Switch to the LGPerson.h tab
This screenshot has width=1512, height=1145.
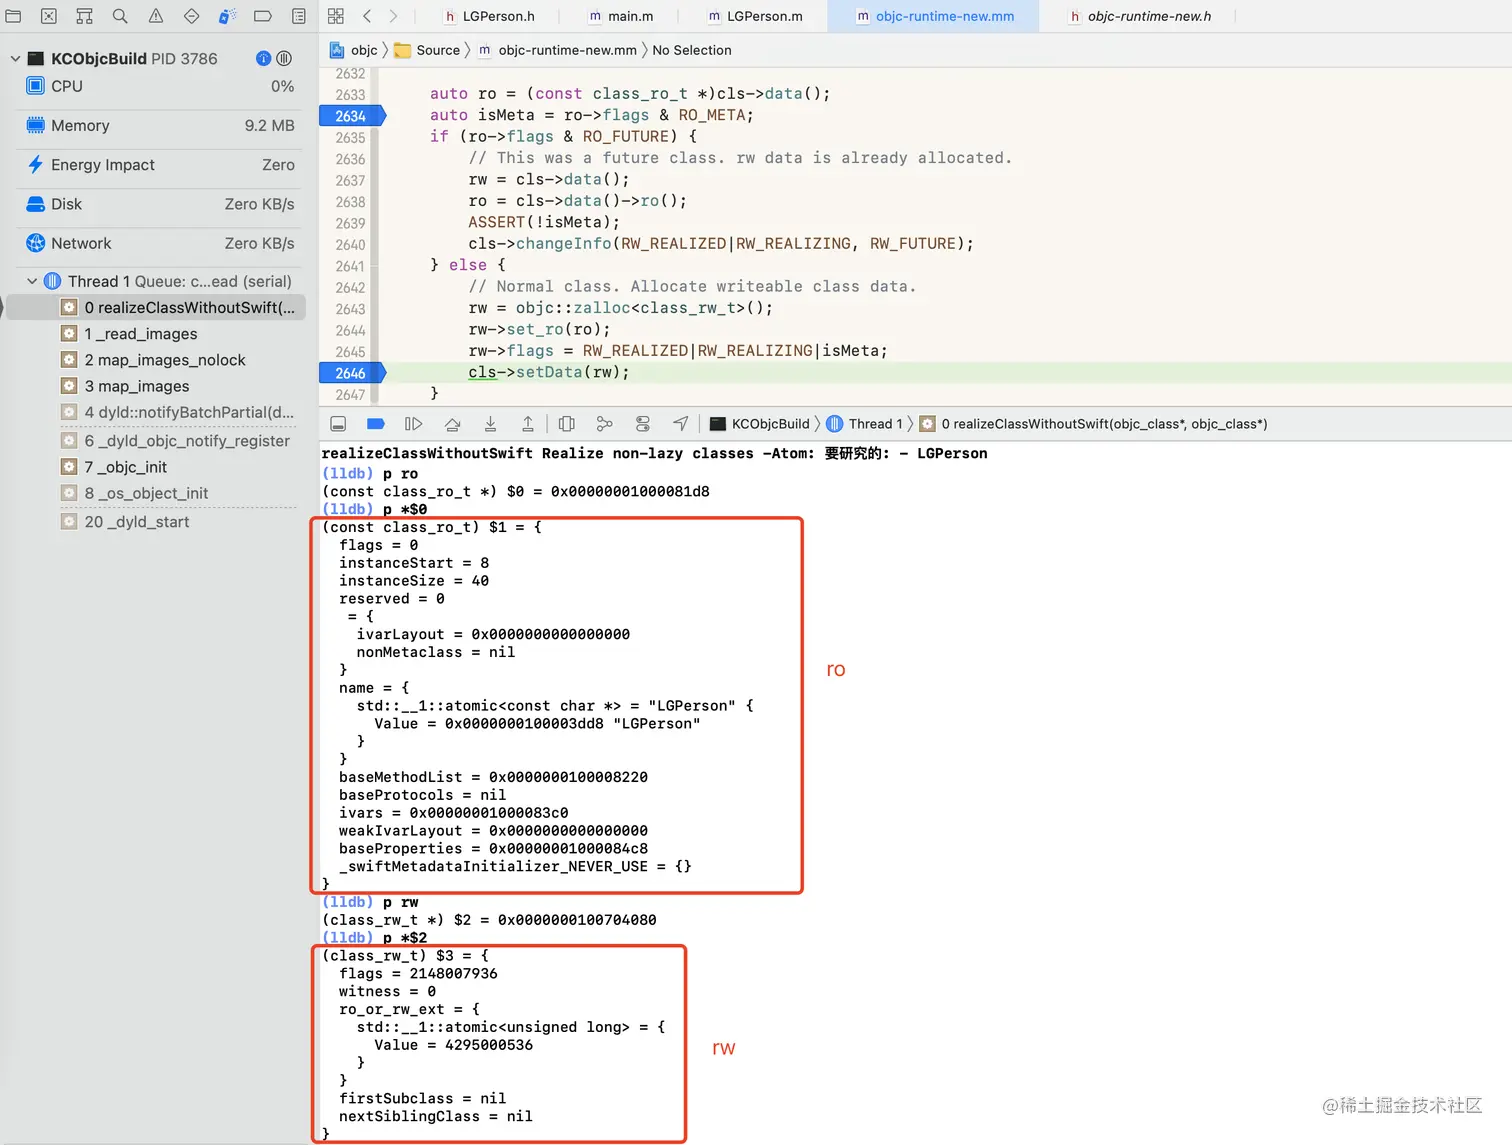pyautogui.click(x=489, y=16)
